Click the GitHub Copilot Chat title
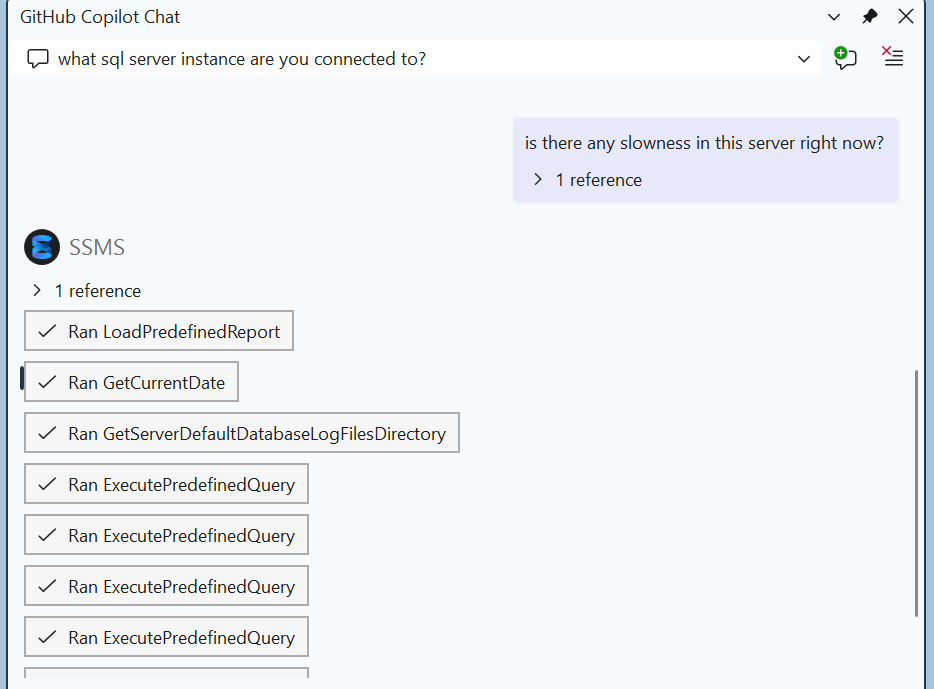This screenshot has width=934, height=689. tap(99, 17)
